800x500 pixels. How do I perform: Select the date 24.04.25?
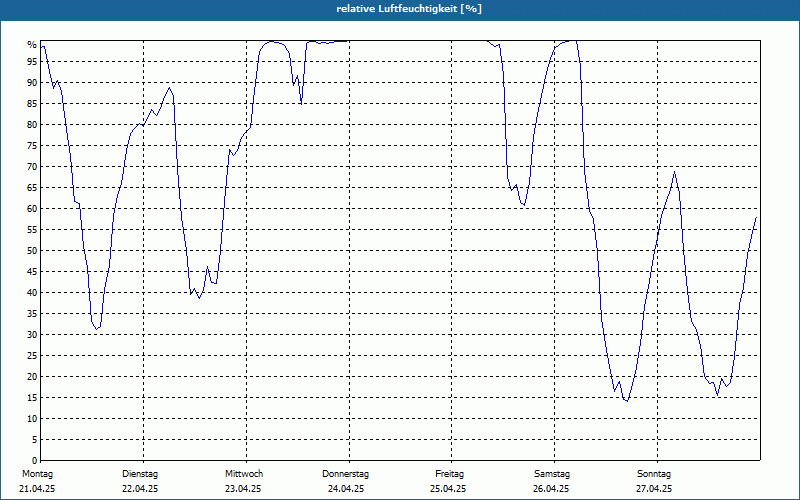point(346,489)
